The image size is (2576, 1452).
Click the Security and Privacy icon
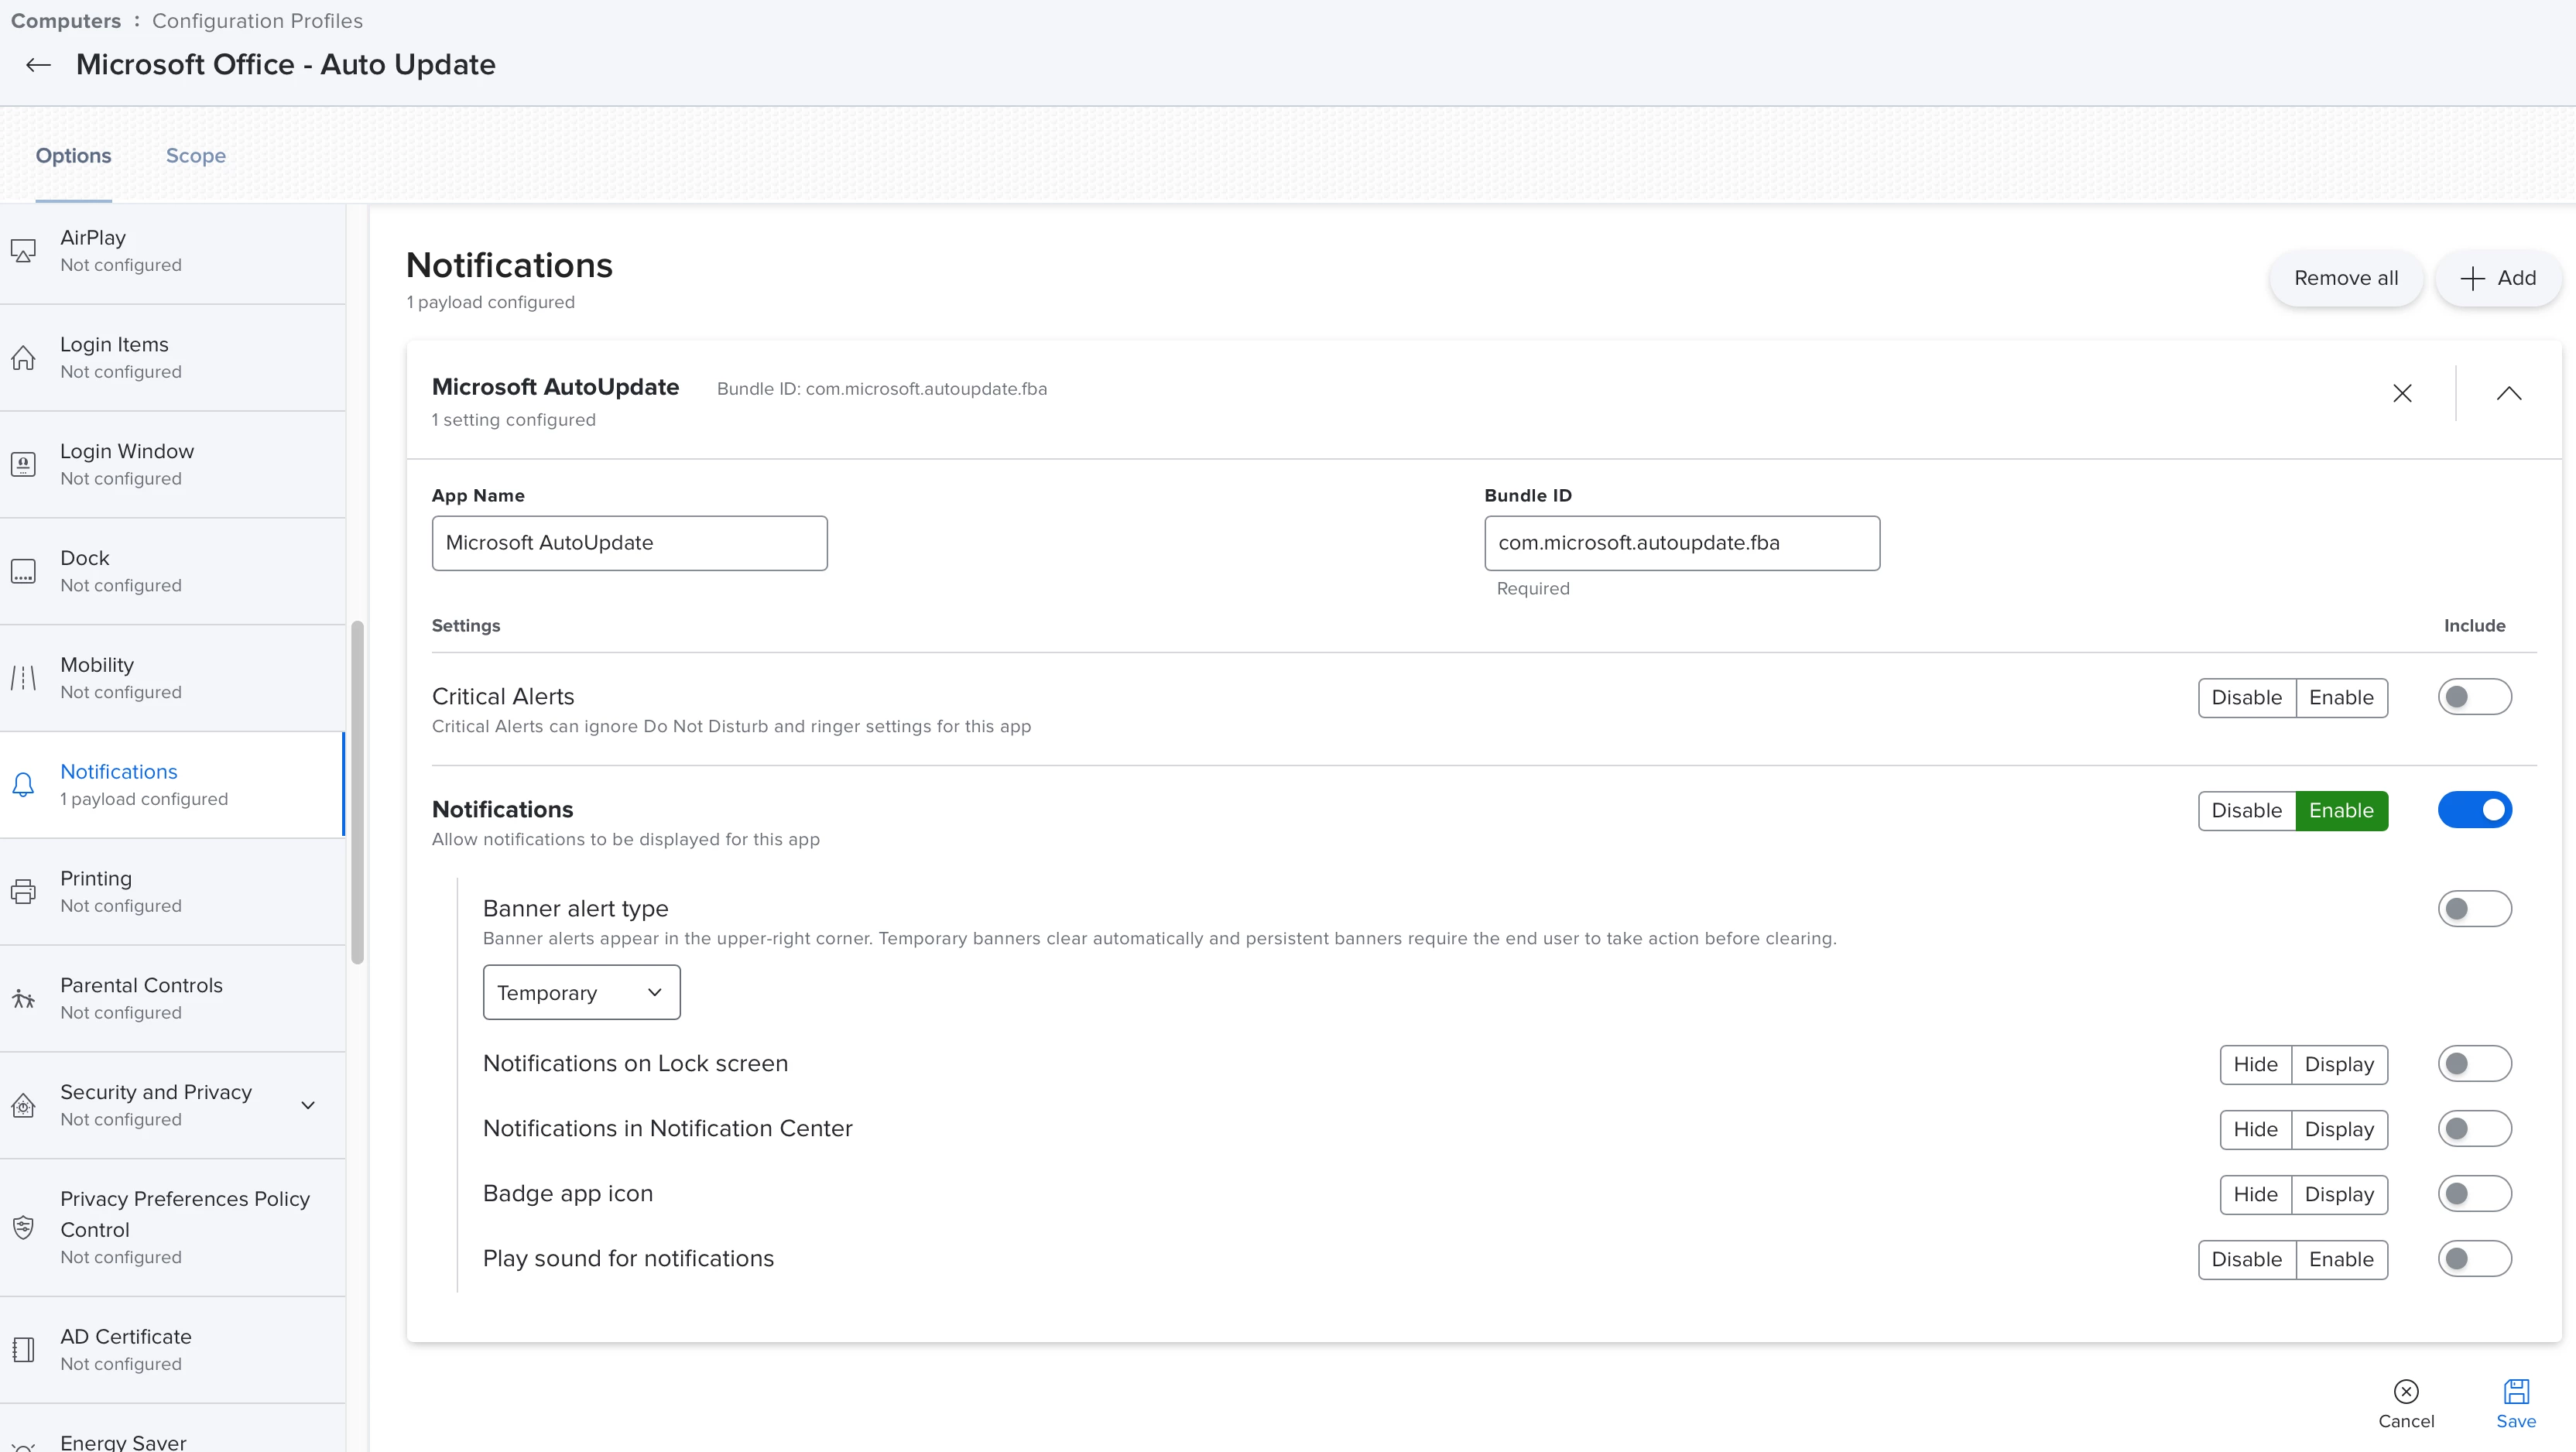click(x=23, y=1105)
